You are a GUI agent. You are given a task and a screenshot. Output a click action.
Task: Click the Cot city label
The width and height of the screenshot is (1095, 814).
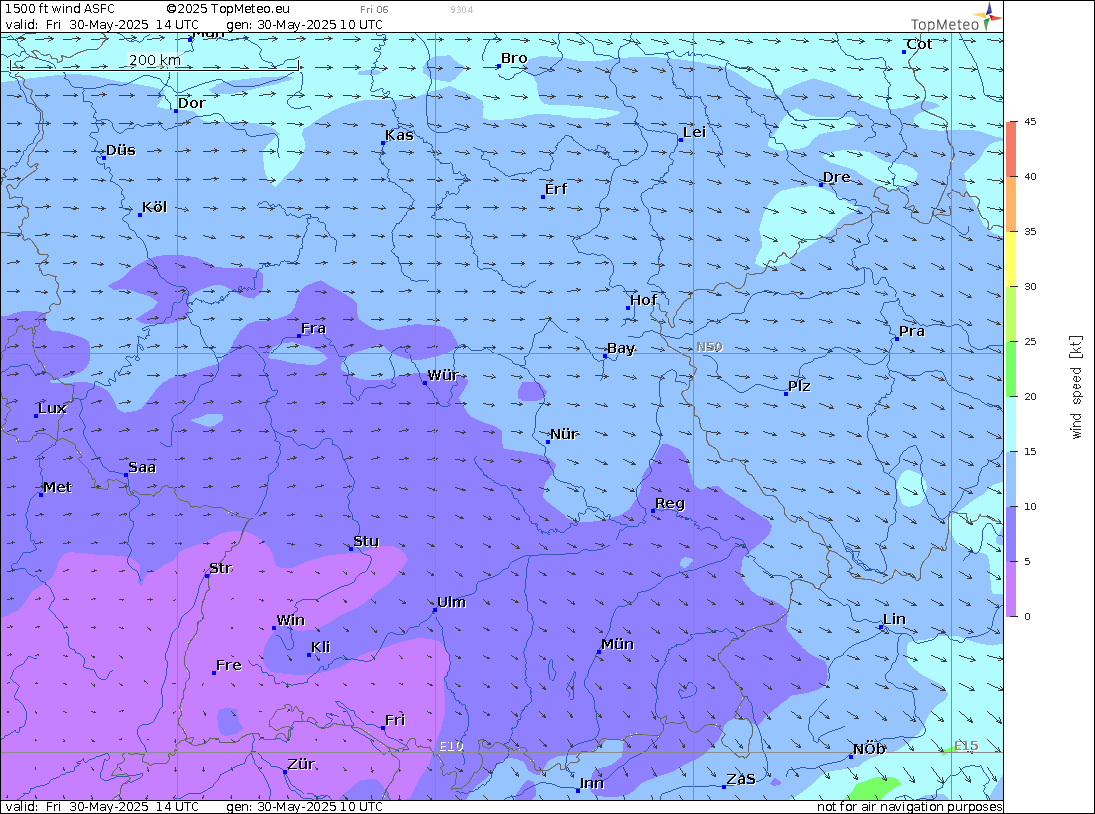coord(919,44)
